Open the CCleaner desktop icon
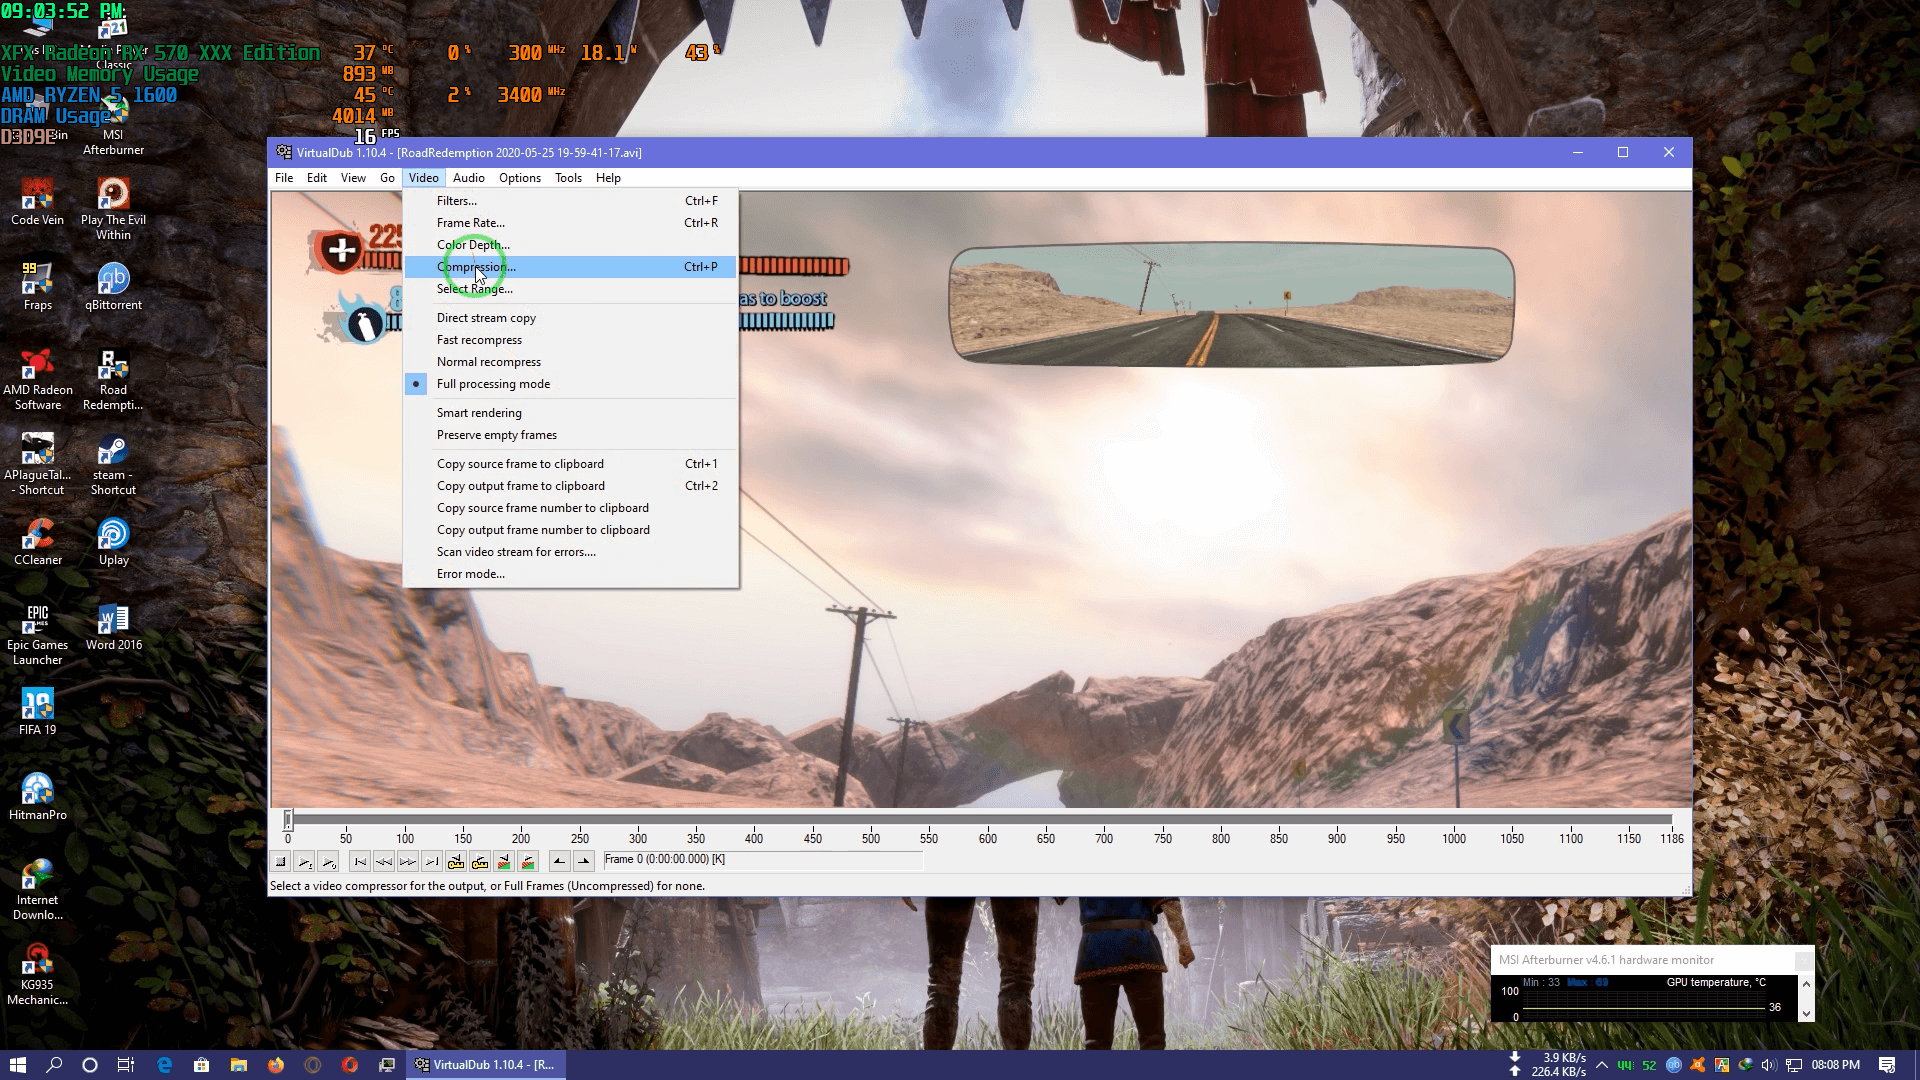Image resolution: width=1920 pixels, height=1080 pixels. click(x=38, y=541)
